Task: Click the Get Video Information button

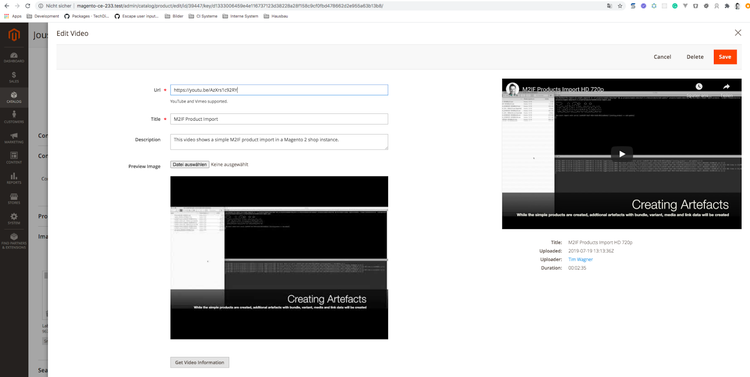Action: (x=199, y=362)
